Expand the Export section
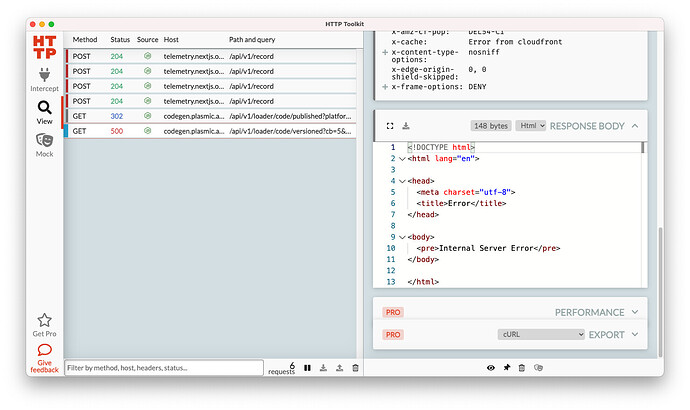Viewport: 690px width, 410px height. pos(635,334)
